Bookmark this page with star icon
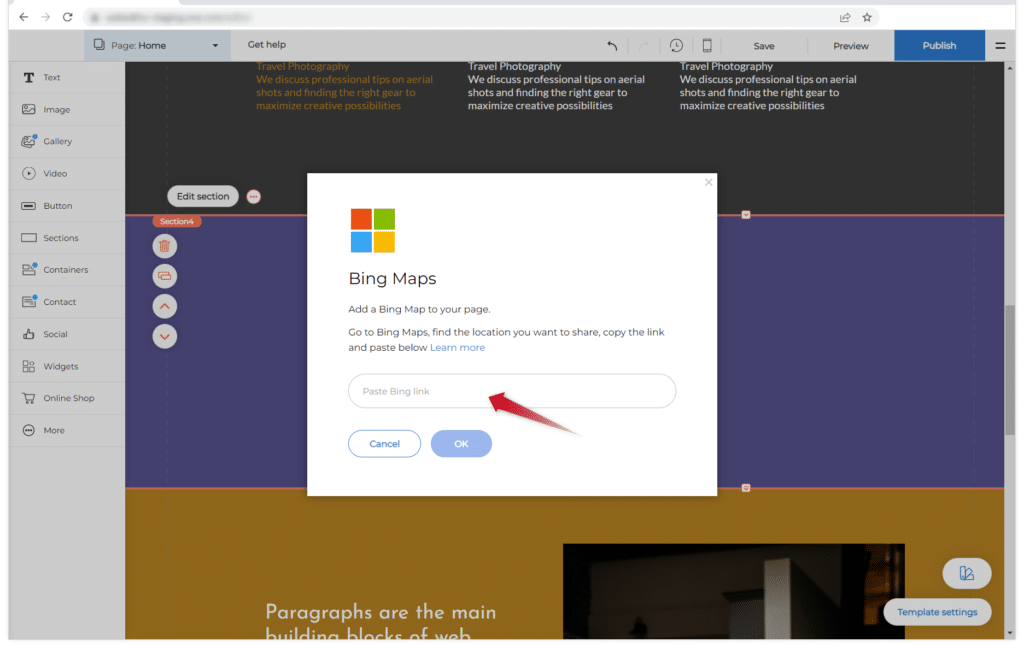This screenshot has height=648, width=1024. pos(867,17)
